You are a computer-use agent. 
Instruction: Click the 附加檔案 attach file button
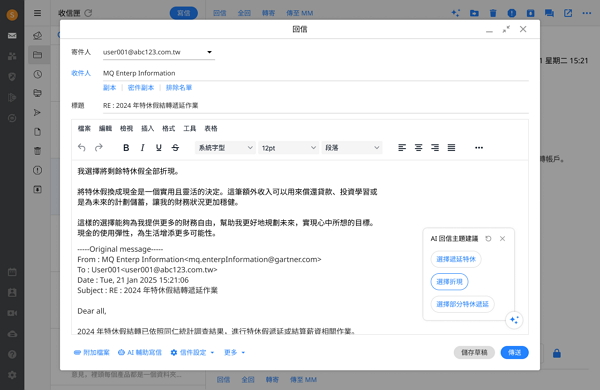point(92,352)
